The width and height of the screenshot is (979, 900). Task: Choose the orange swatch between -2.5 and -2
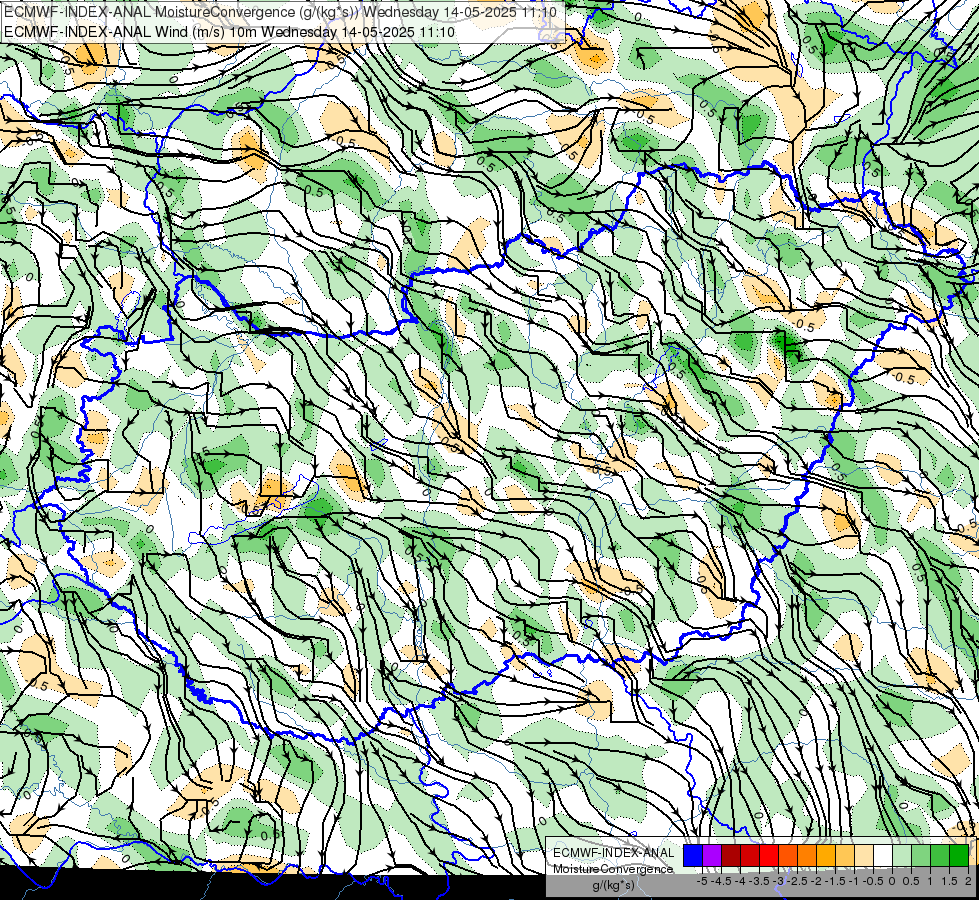click(x=807, y=856)
